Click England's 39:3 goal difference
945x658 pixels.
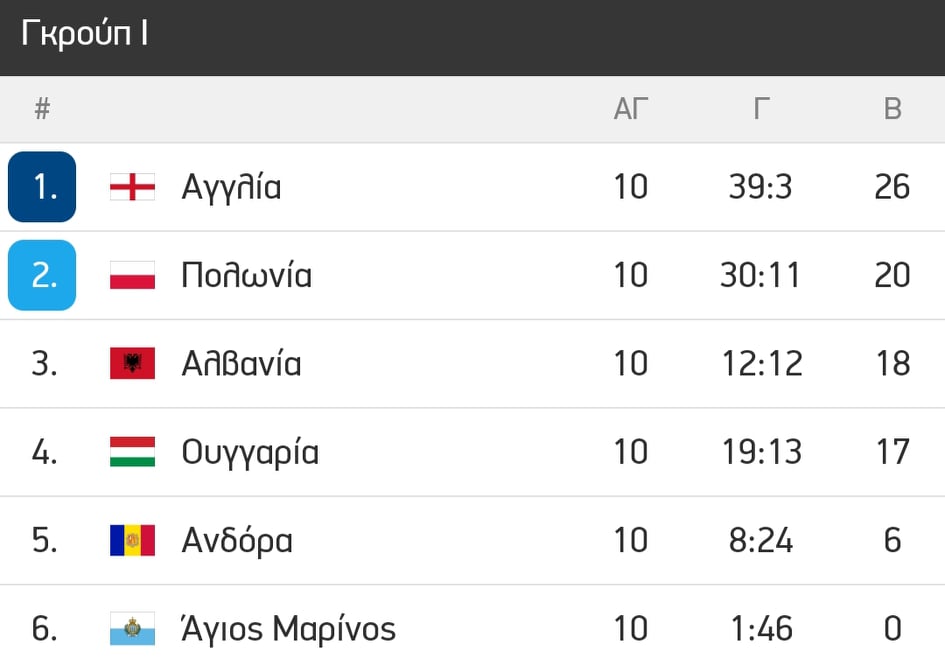pos(761,187)
